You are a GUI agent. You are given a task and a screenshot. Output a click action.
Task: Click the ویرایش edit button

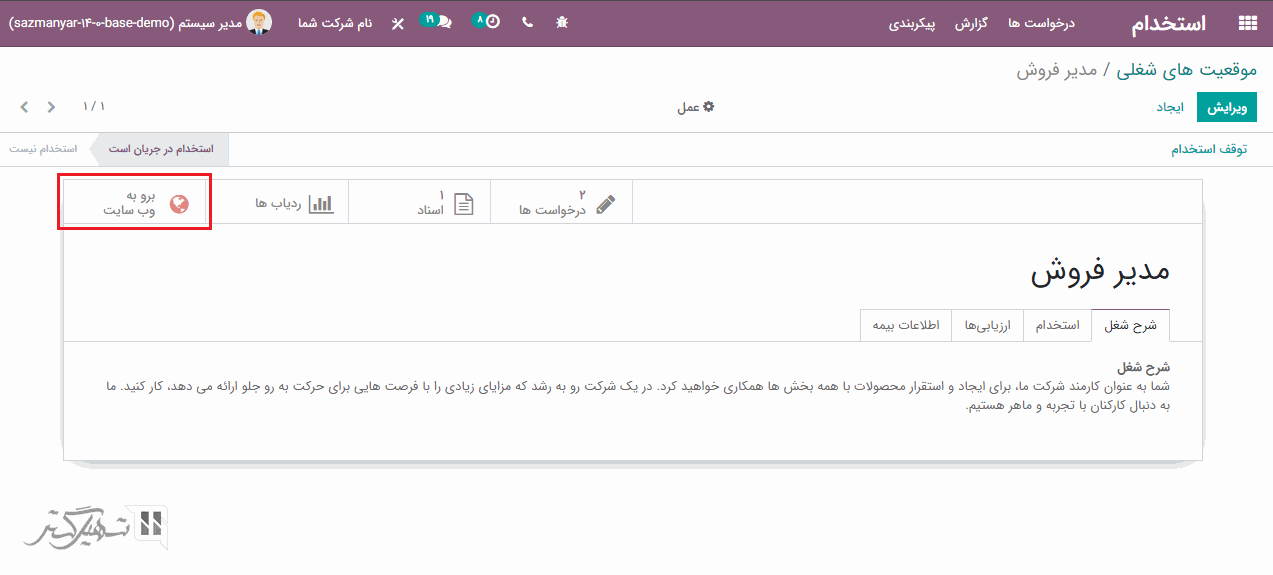1226,107
